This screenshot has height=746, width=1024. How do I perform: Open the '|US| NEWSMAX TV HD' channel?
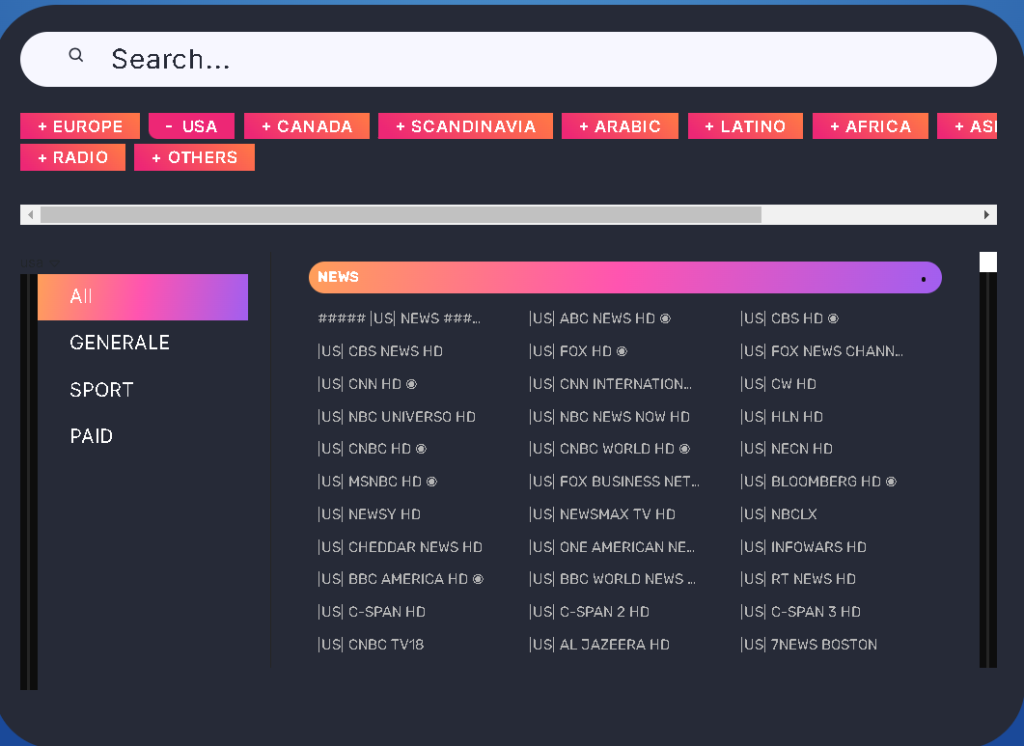point(602,514)
